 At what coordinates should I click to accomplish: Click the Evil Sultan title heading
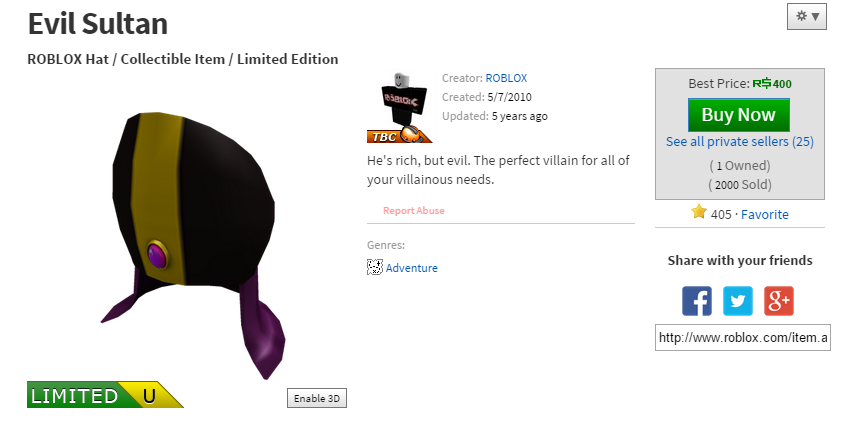(97, 24)
